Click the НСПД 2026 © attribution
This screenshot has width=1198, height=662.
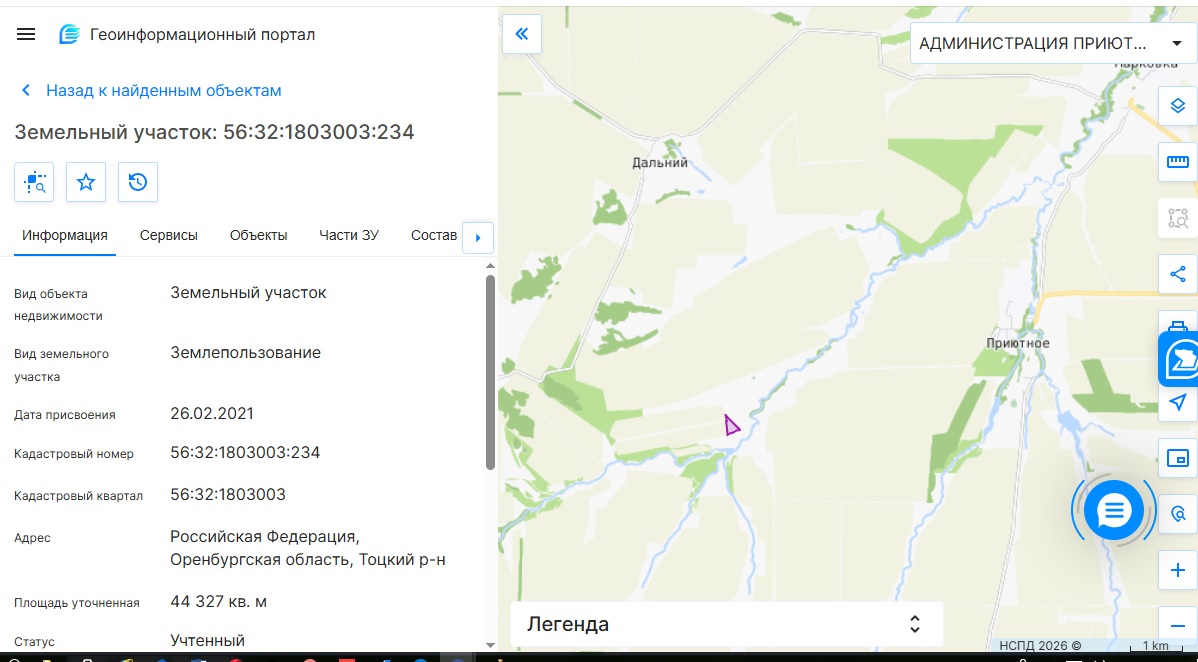pyautogui.click(x=1040, y=646)
